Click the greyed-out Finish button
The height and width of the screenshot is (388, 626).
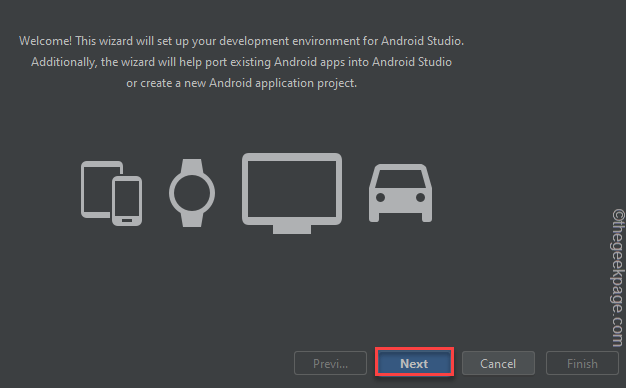(582, 363)
